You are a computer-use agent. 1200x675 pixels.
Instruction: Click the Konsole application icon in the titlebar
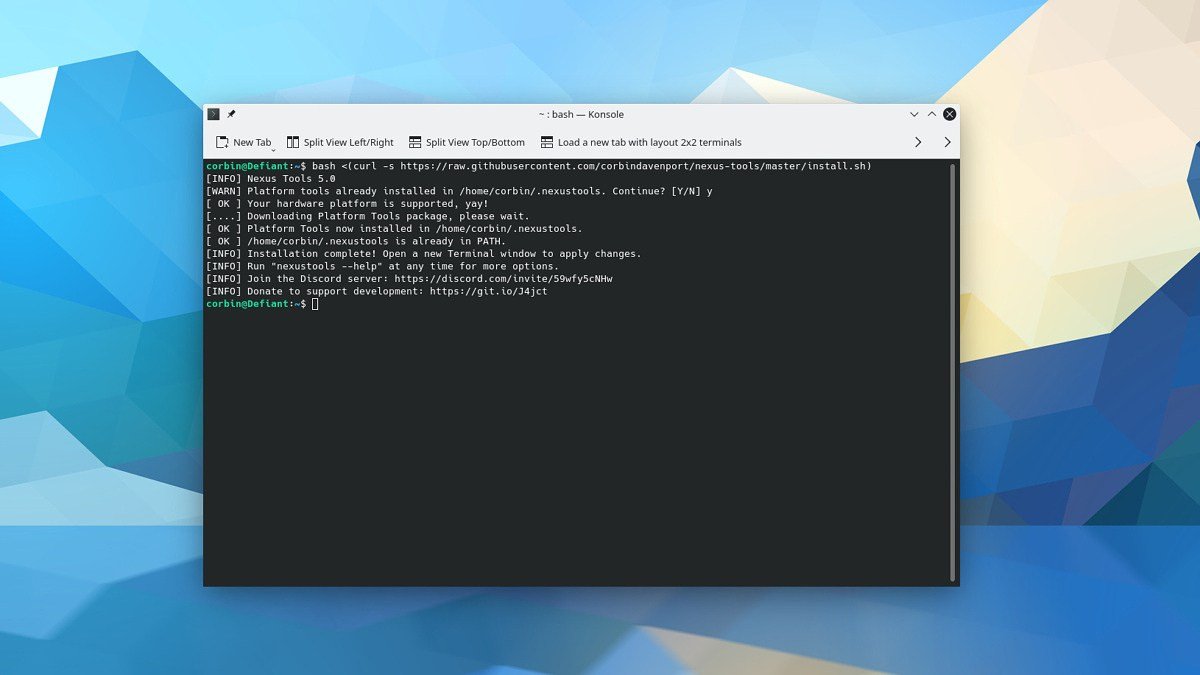pyautogui.click(x=213, y=114)
